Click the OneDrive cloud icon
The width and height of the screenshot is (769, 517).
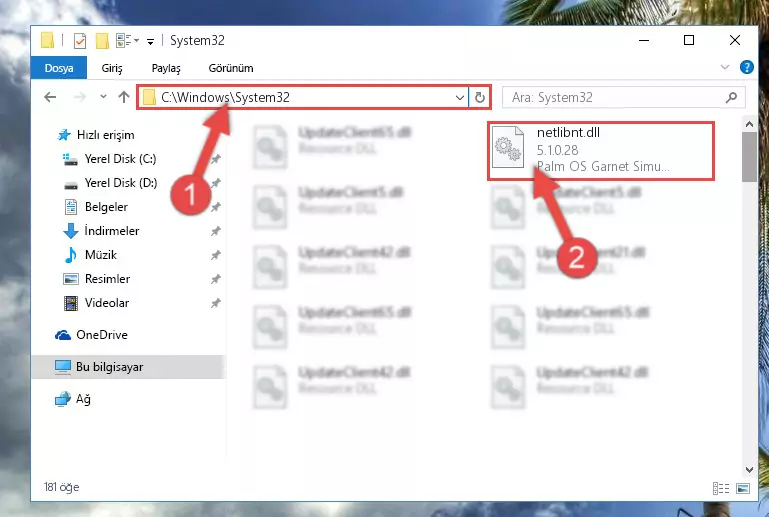(63, 335)
